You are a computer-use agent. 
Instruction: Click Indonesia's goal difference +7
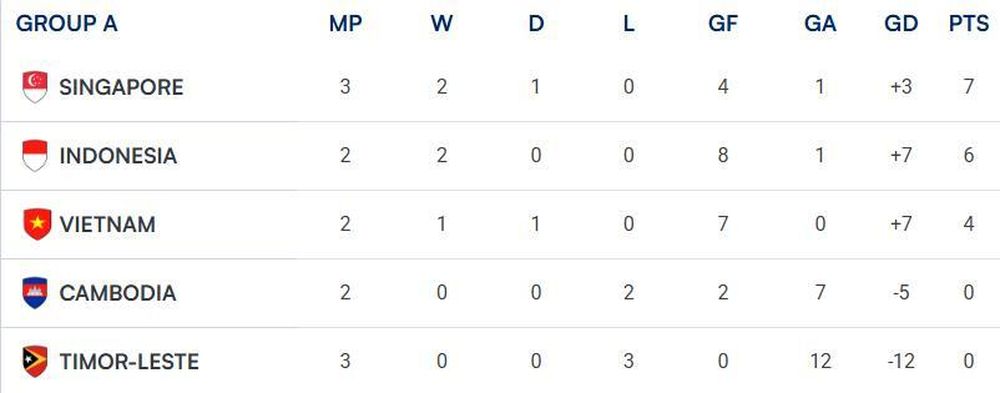coord(901,156)
